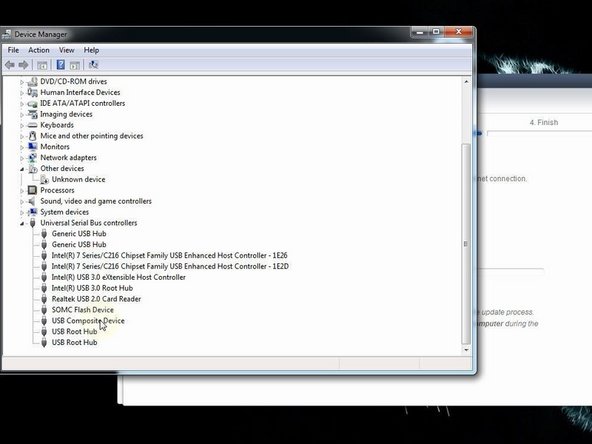Click the DVD/CD-ROM drives icon

click(33, 82)
